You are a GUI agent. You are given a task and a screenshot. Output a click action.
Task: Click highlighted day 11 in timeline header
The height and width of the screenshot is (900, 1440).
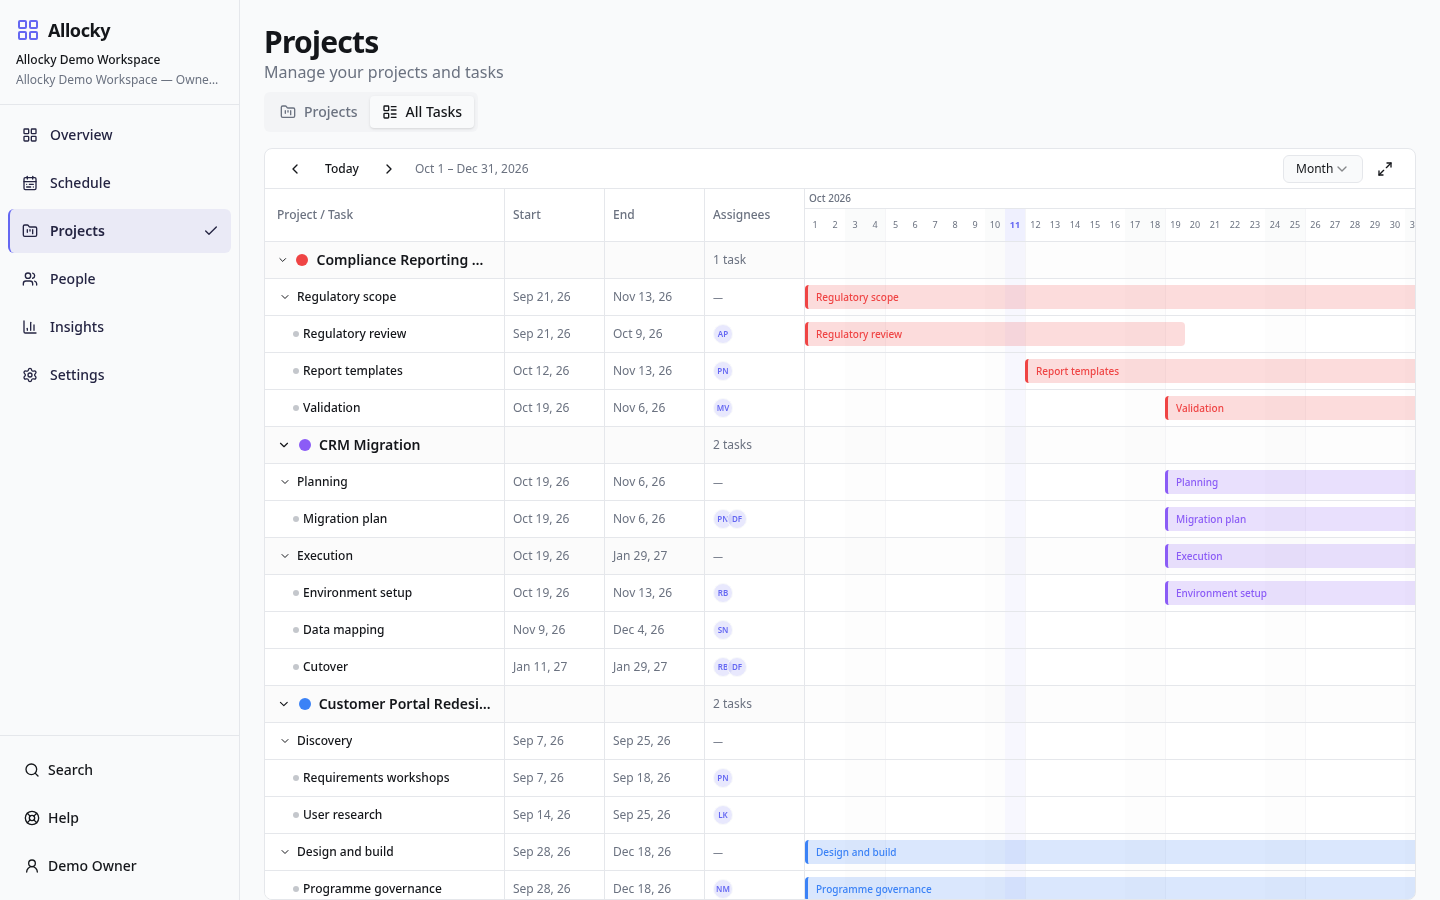point(1015,225)
